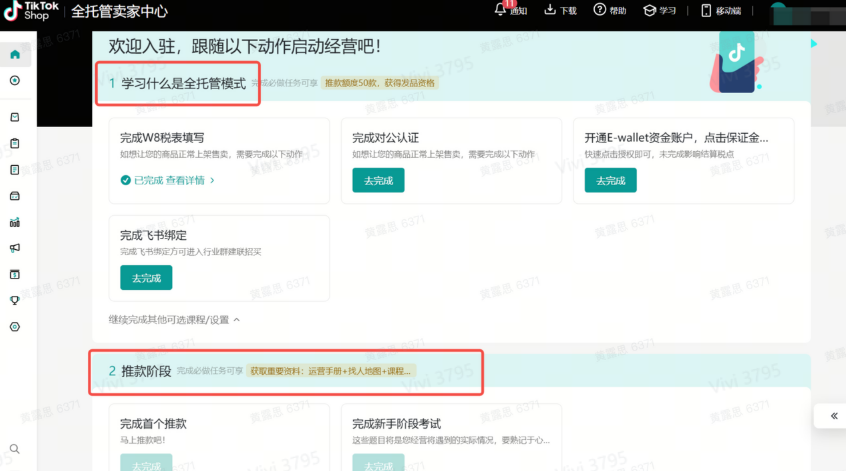Click the 全托管卖家中心 header title
This screenshot has height=471, width=846.
click(x=119, y=11)
